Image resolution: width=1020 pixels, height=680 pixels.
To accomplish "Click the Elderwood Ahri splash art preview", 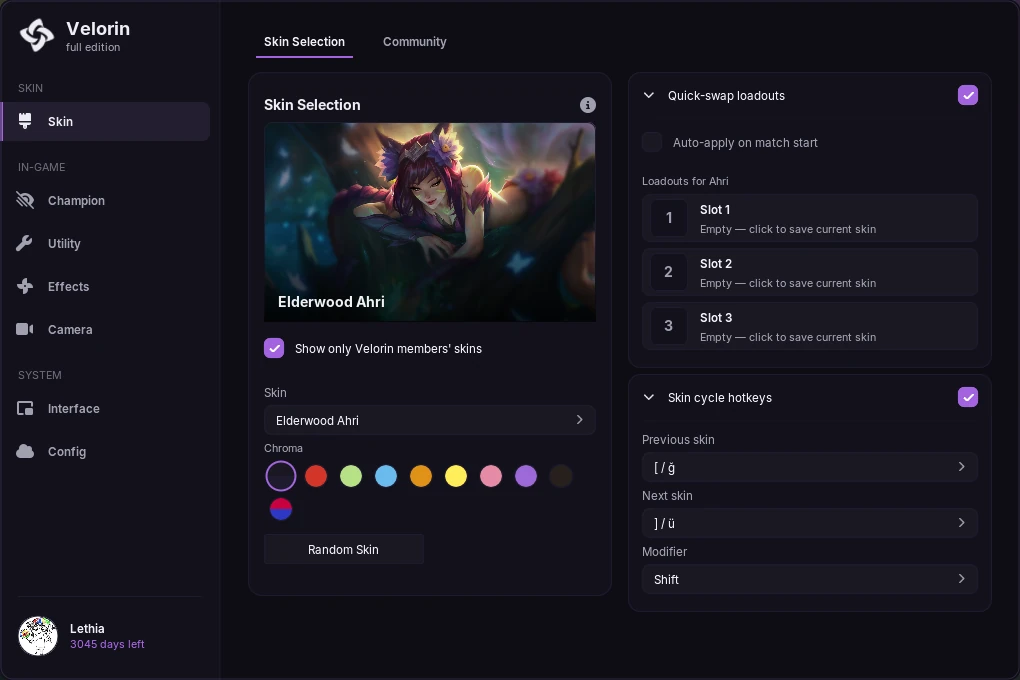I will [429, 222].
